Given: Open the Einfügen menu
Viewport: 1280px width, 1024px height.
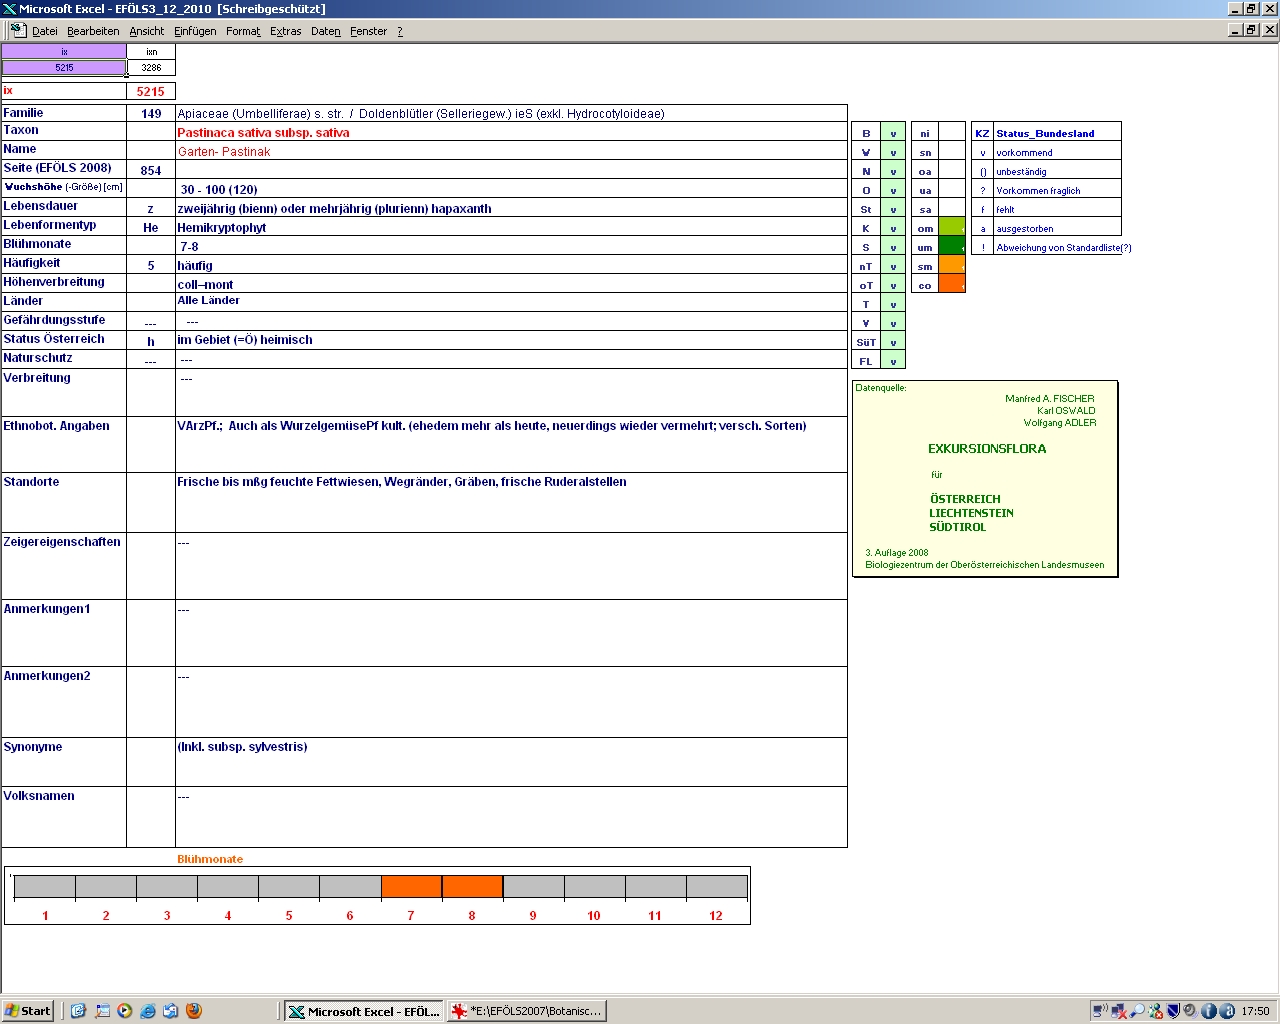Looking at the screenshot, I should [x=195, y=31].
